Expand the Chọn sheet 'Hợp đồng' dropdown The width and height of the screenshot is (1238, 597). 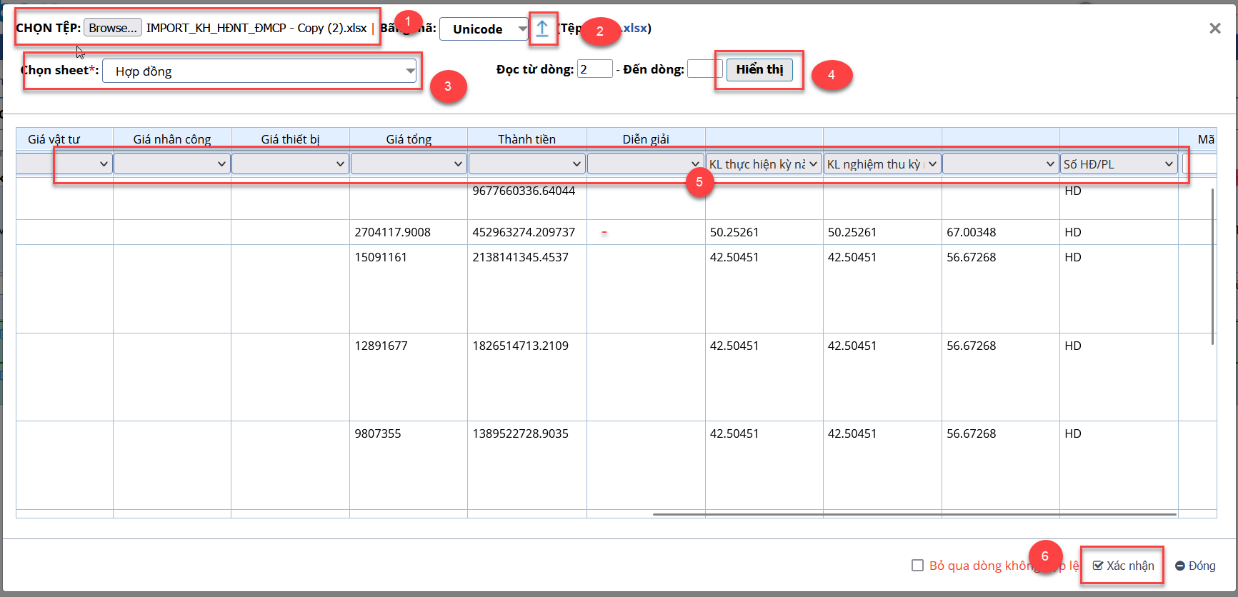click(x=259, y=71)
